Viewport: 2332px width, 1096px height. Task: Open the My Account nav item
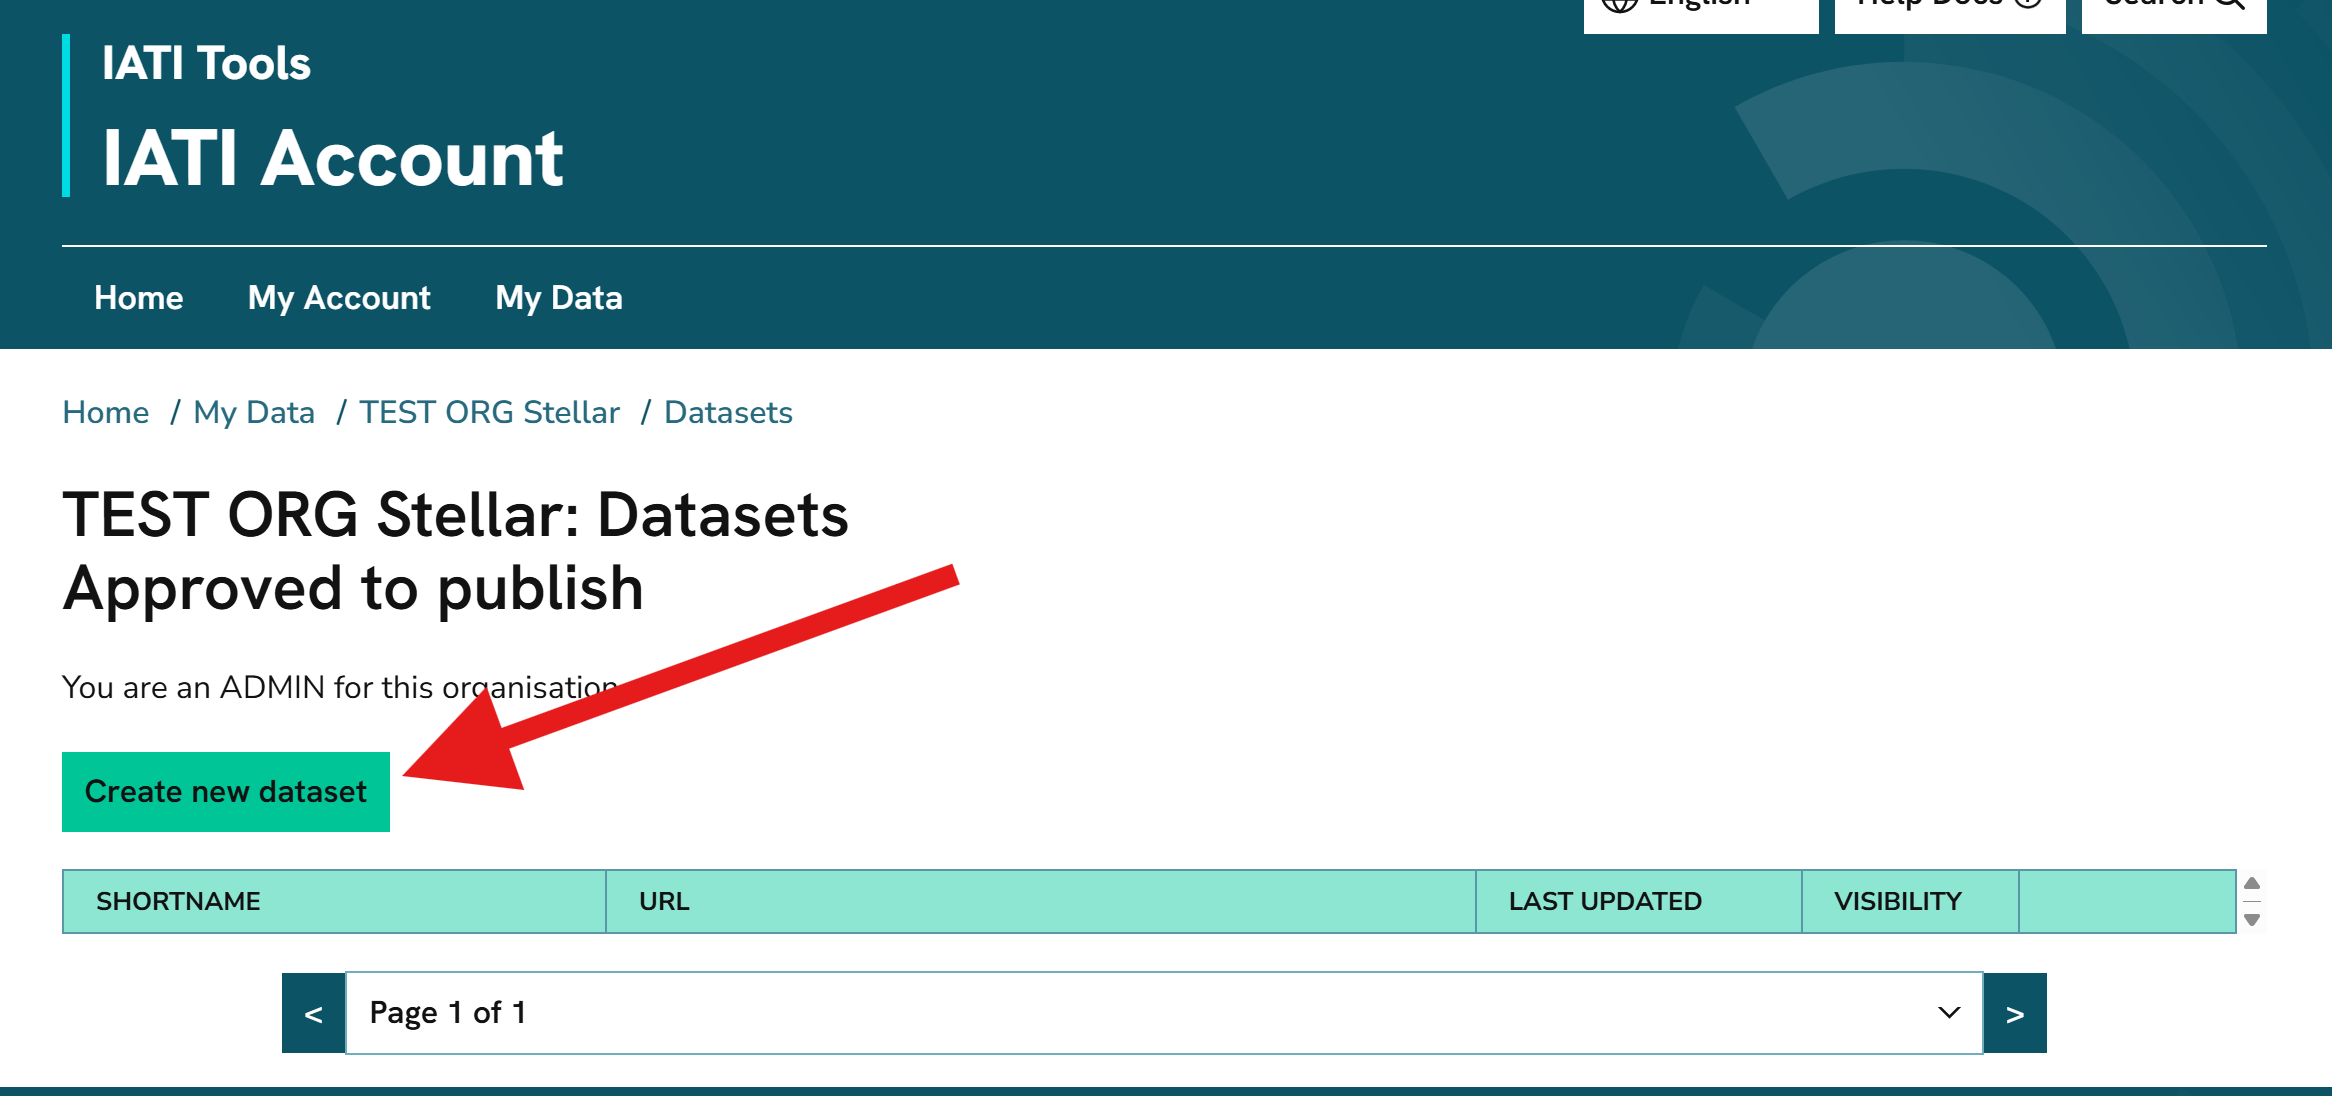click(x=339, y=298)
